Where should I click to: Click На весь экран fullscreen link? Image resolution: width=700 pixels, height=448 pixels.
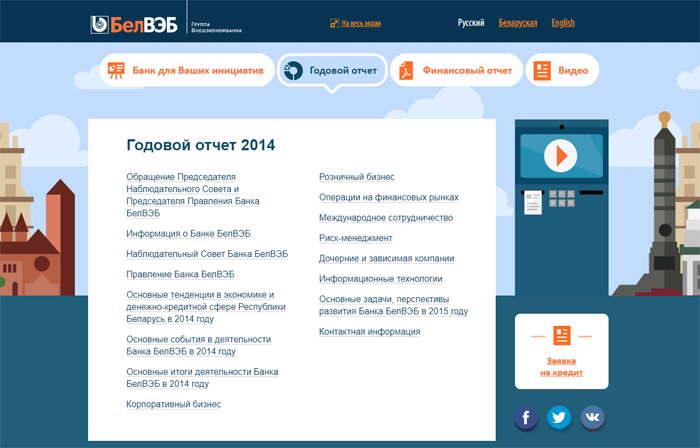(361, 23)
